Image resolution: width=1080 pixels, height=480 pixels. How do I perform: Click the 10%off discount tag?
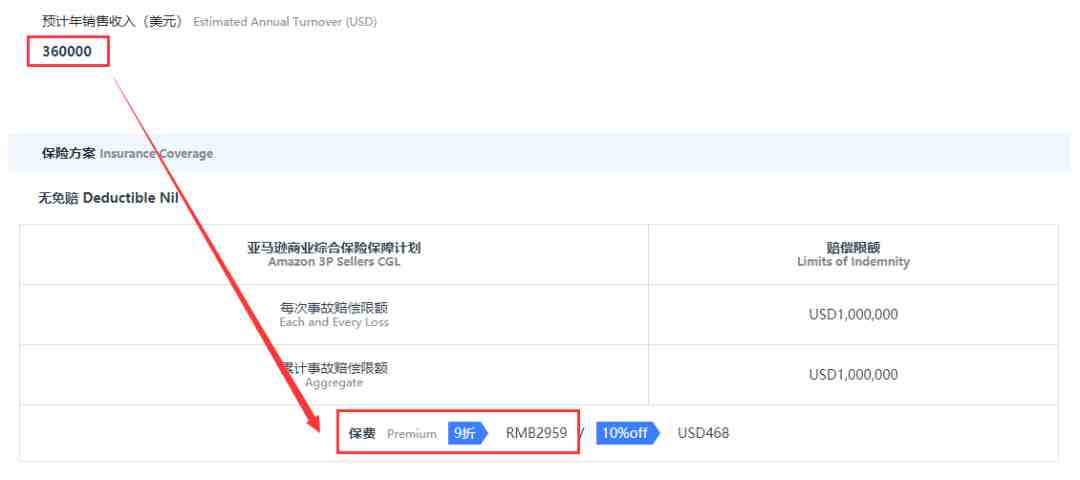[x=627, y=433]
